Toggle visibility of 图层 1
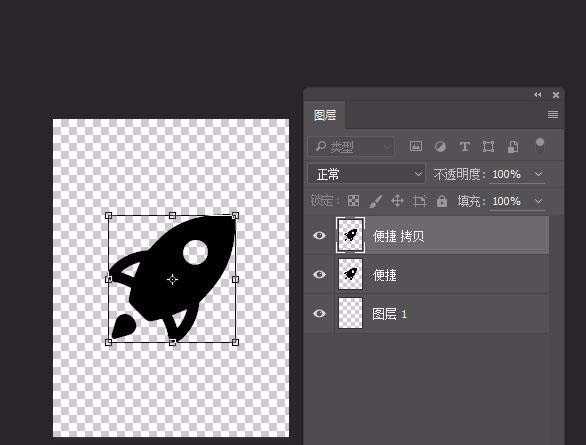 pyautogui.click(x=319, y=313)
